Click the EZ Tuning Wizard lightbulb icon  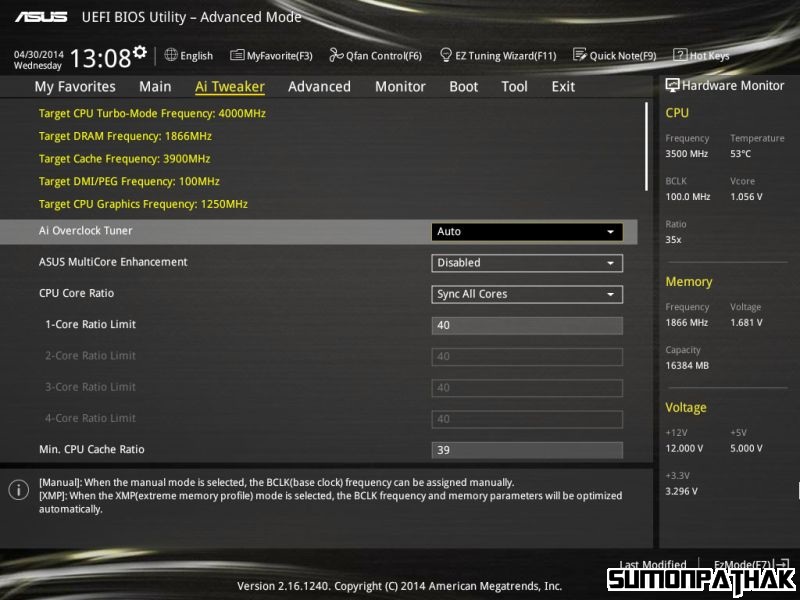pos(445,55)
